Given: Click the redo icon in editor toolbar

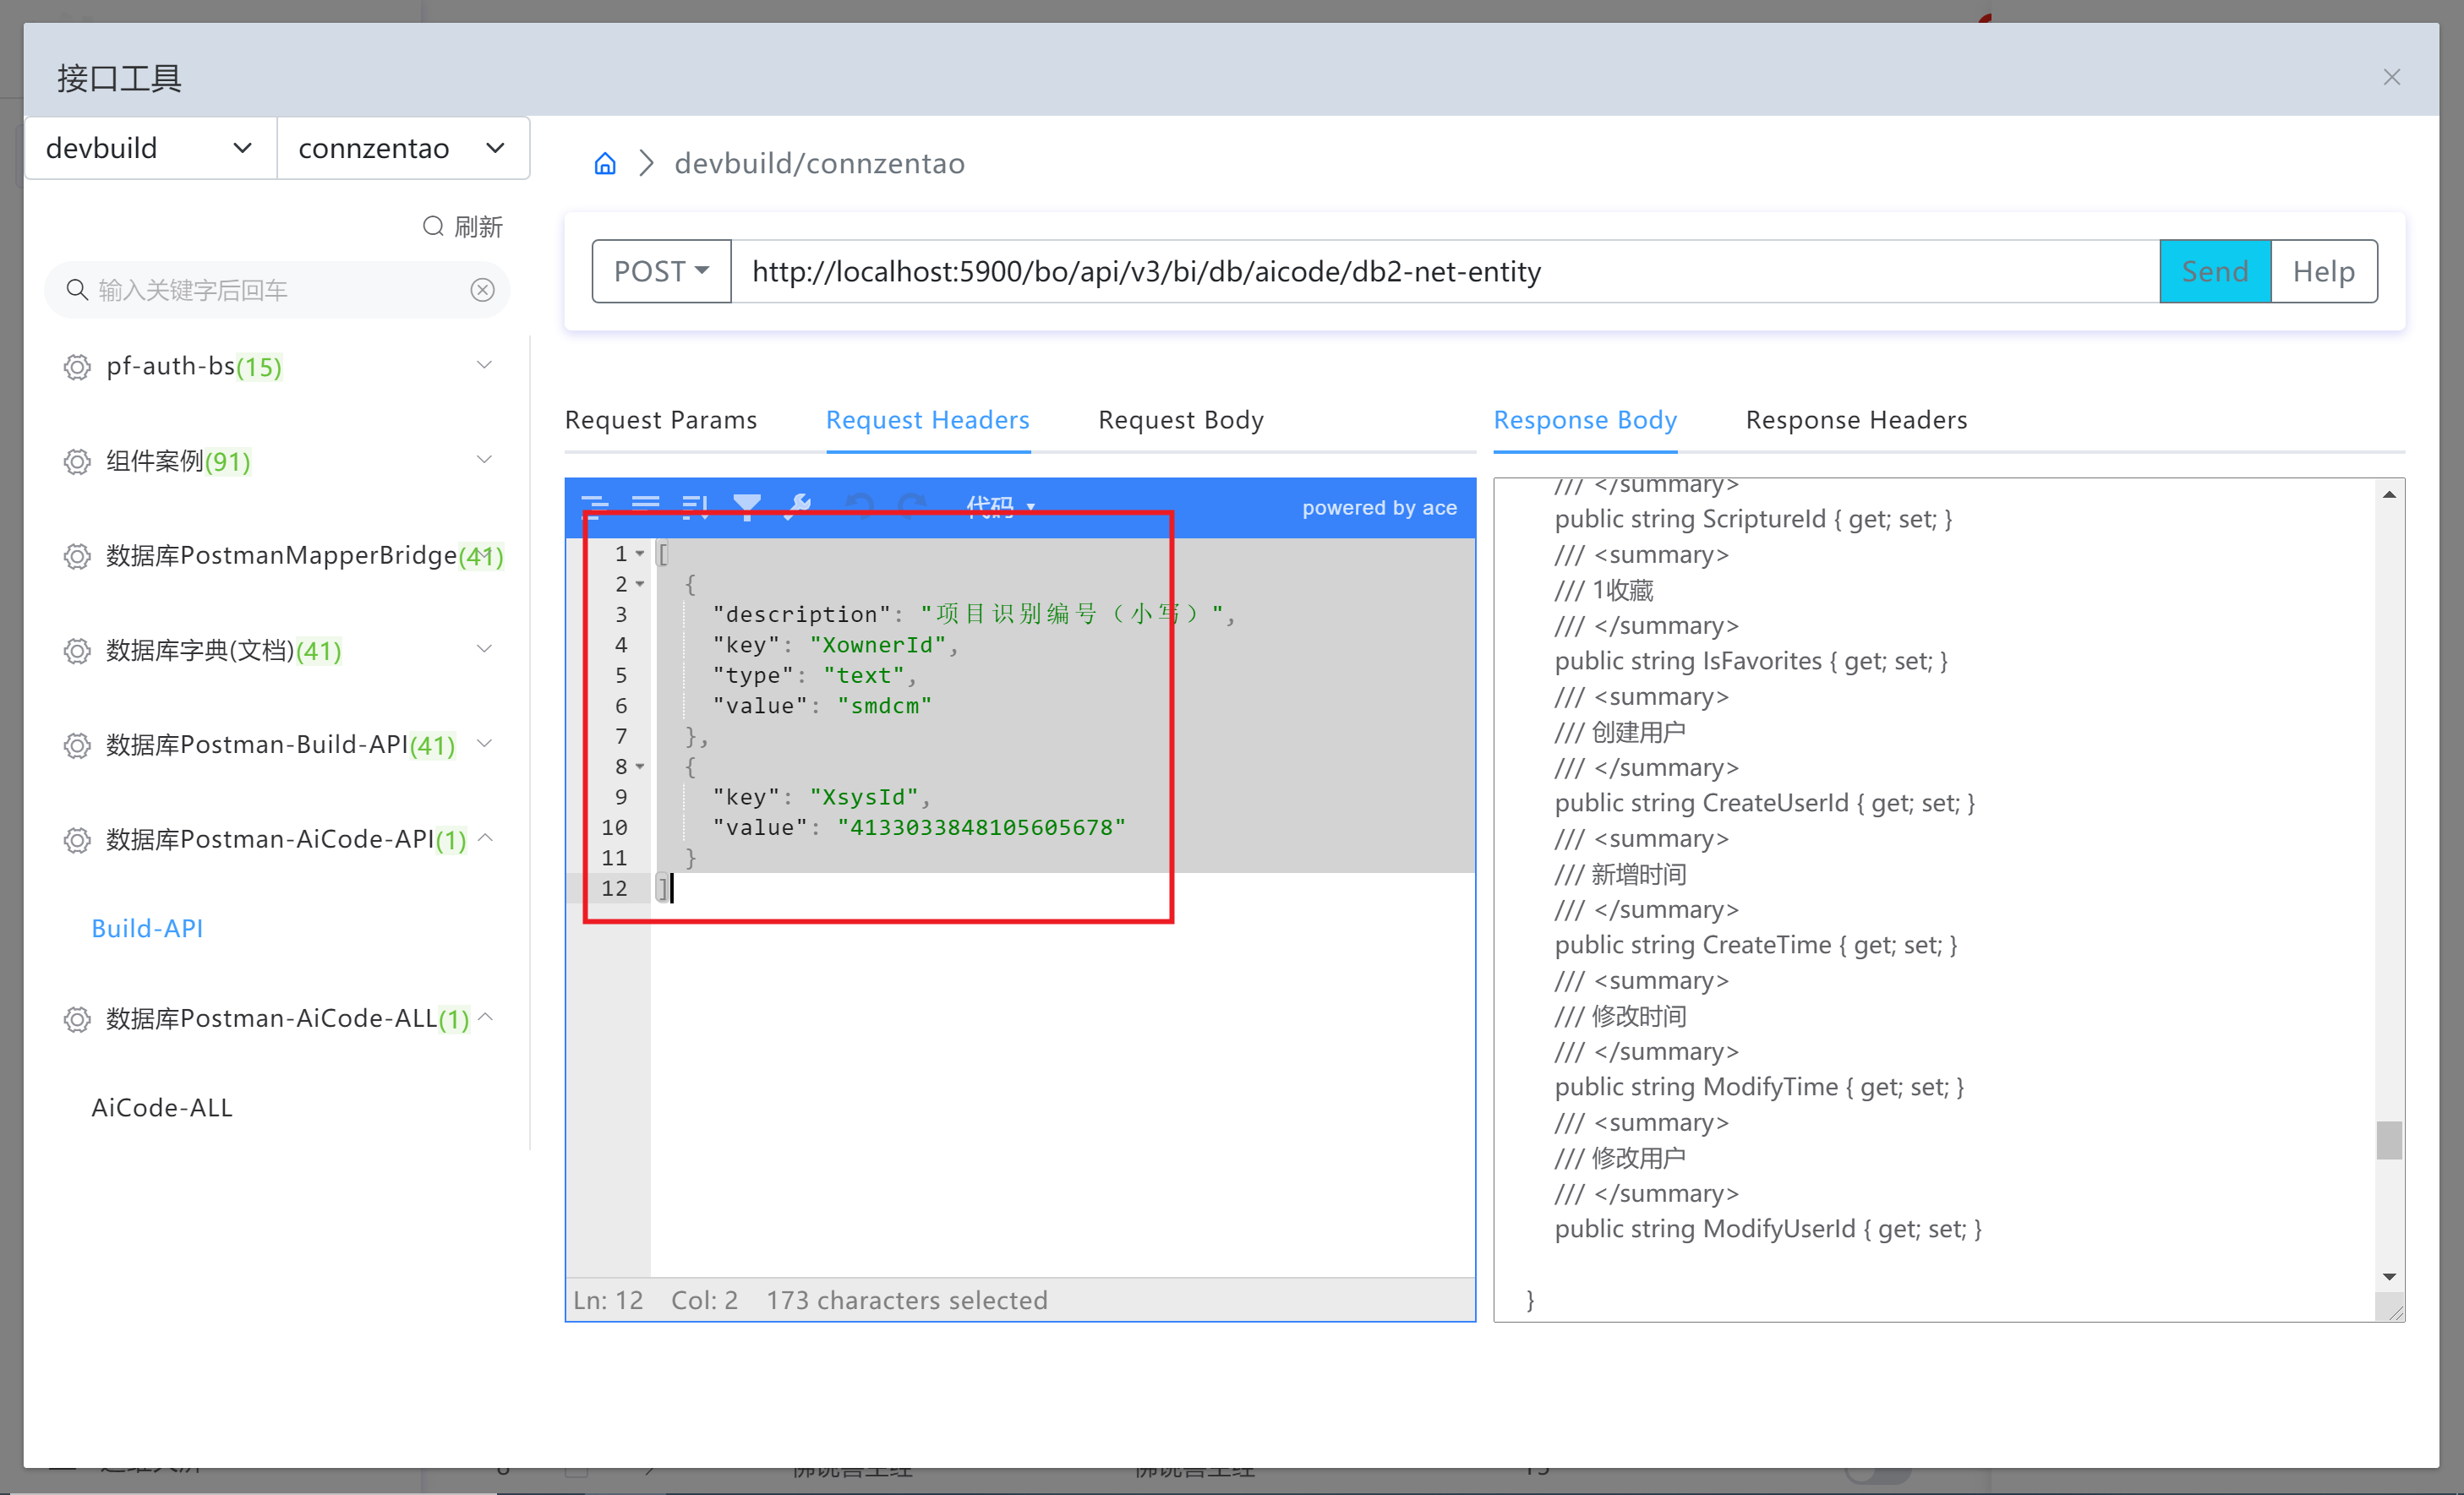Looking at the screenshot, I should pos(911,507).
